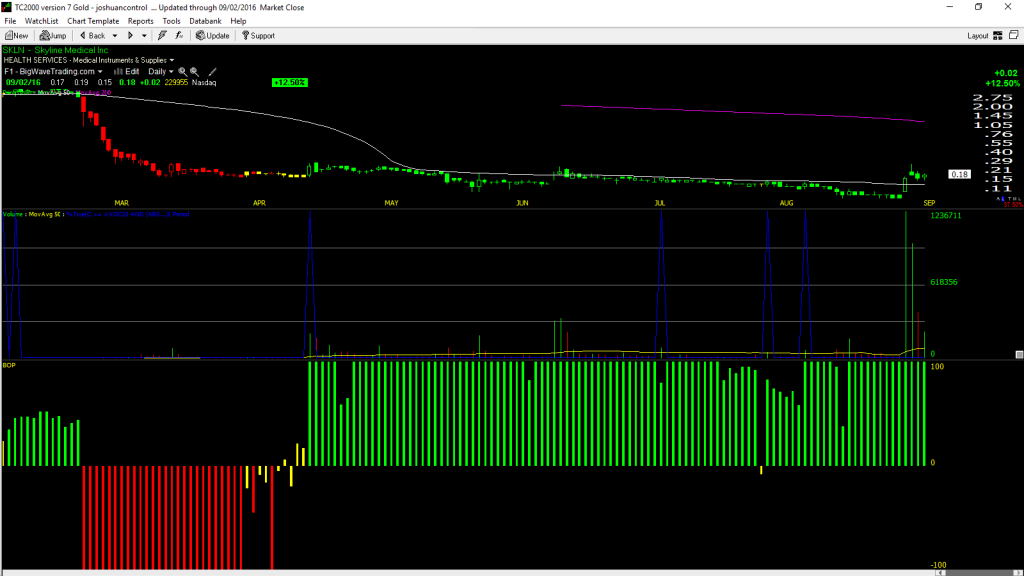Expand the Health Services industry dropdown

click(172, 61)
